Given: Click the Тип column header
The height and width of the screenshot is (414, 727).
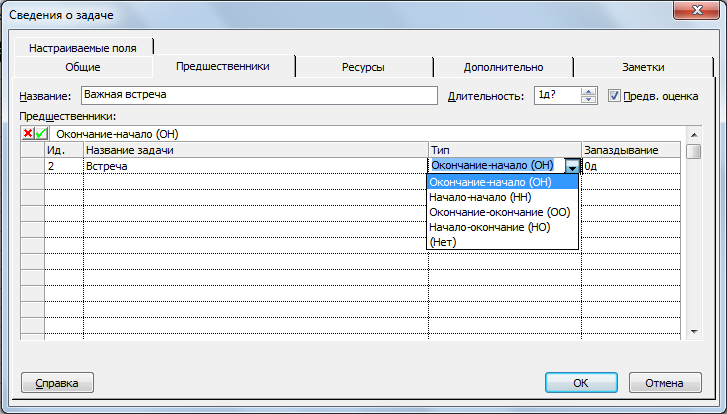Looking at the screenshot, I should pos(505,150).
